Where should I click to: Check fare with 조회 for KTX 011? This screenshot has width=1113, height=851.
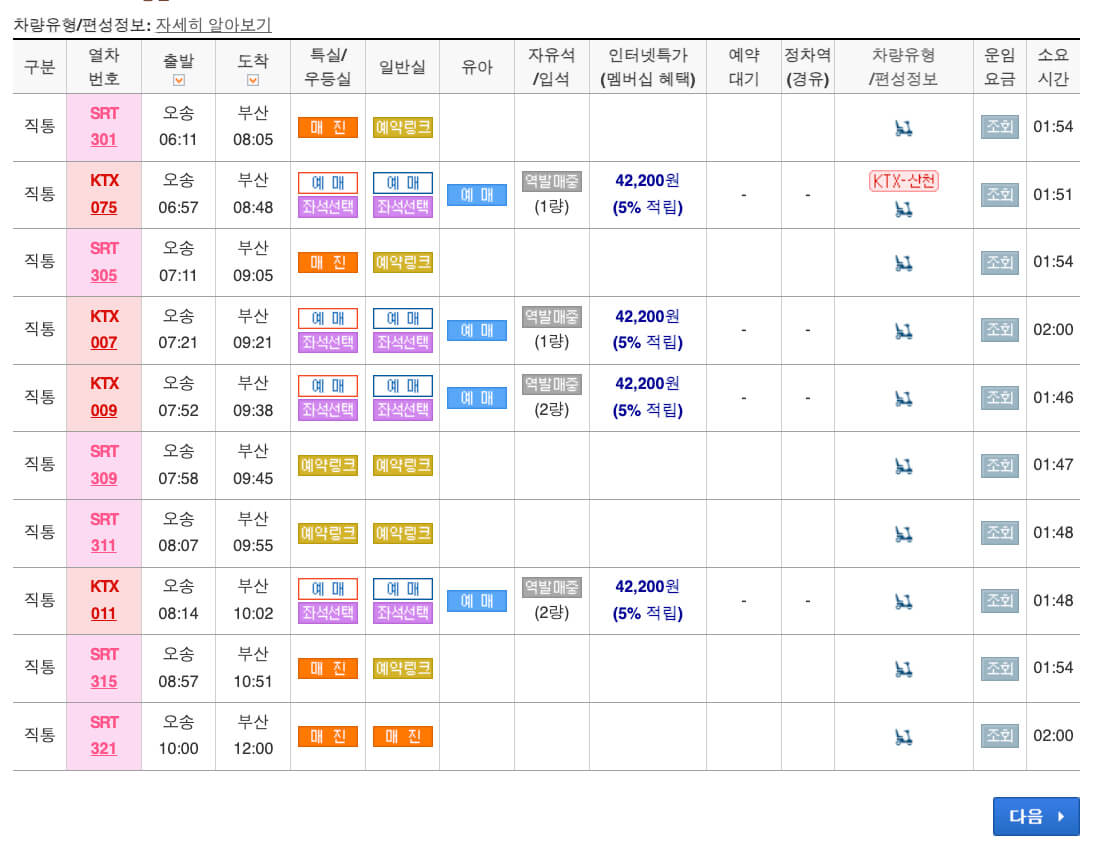coord(999,601)
